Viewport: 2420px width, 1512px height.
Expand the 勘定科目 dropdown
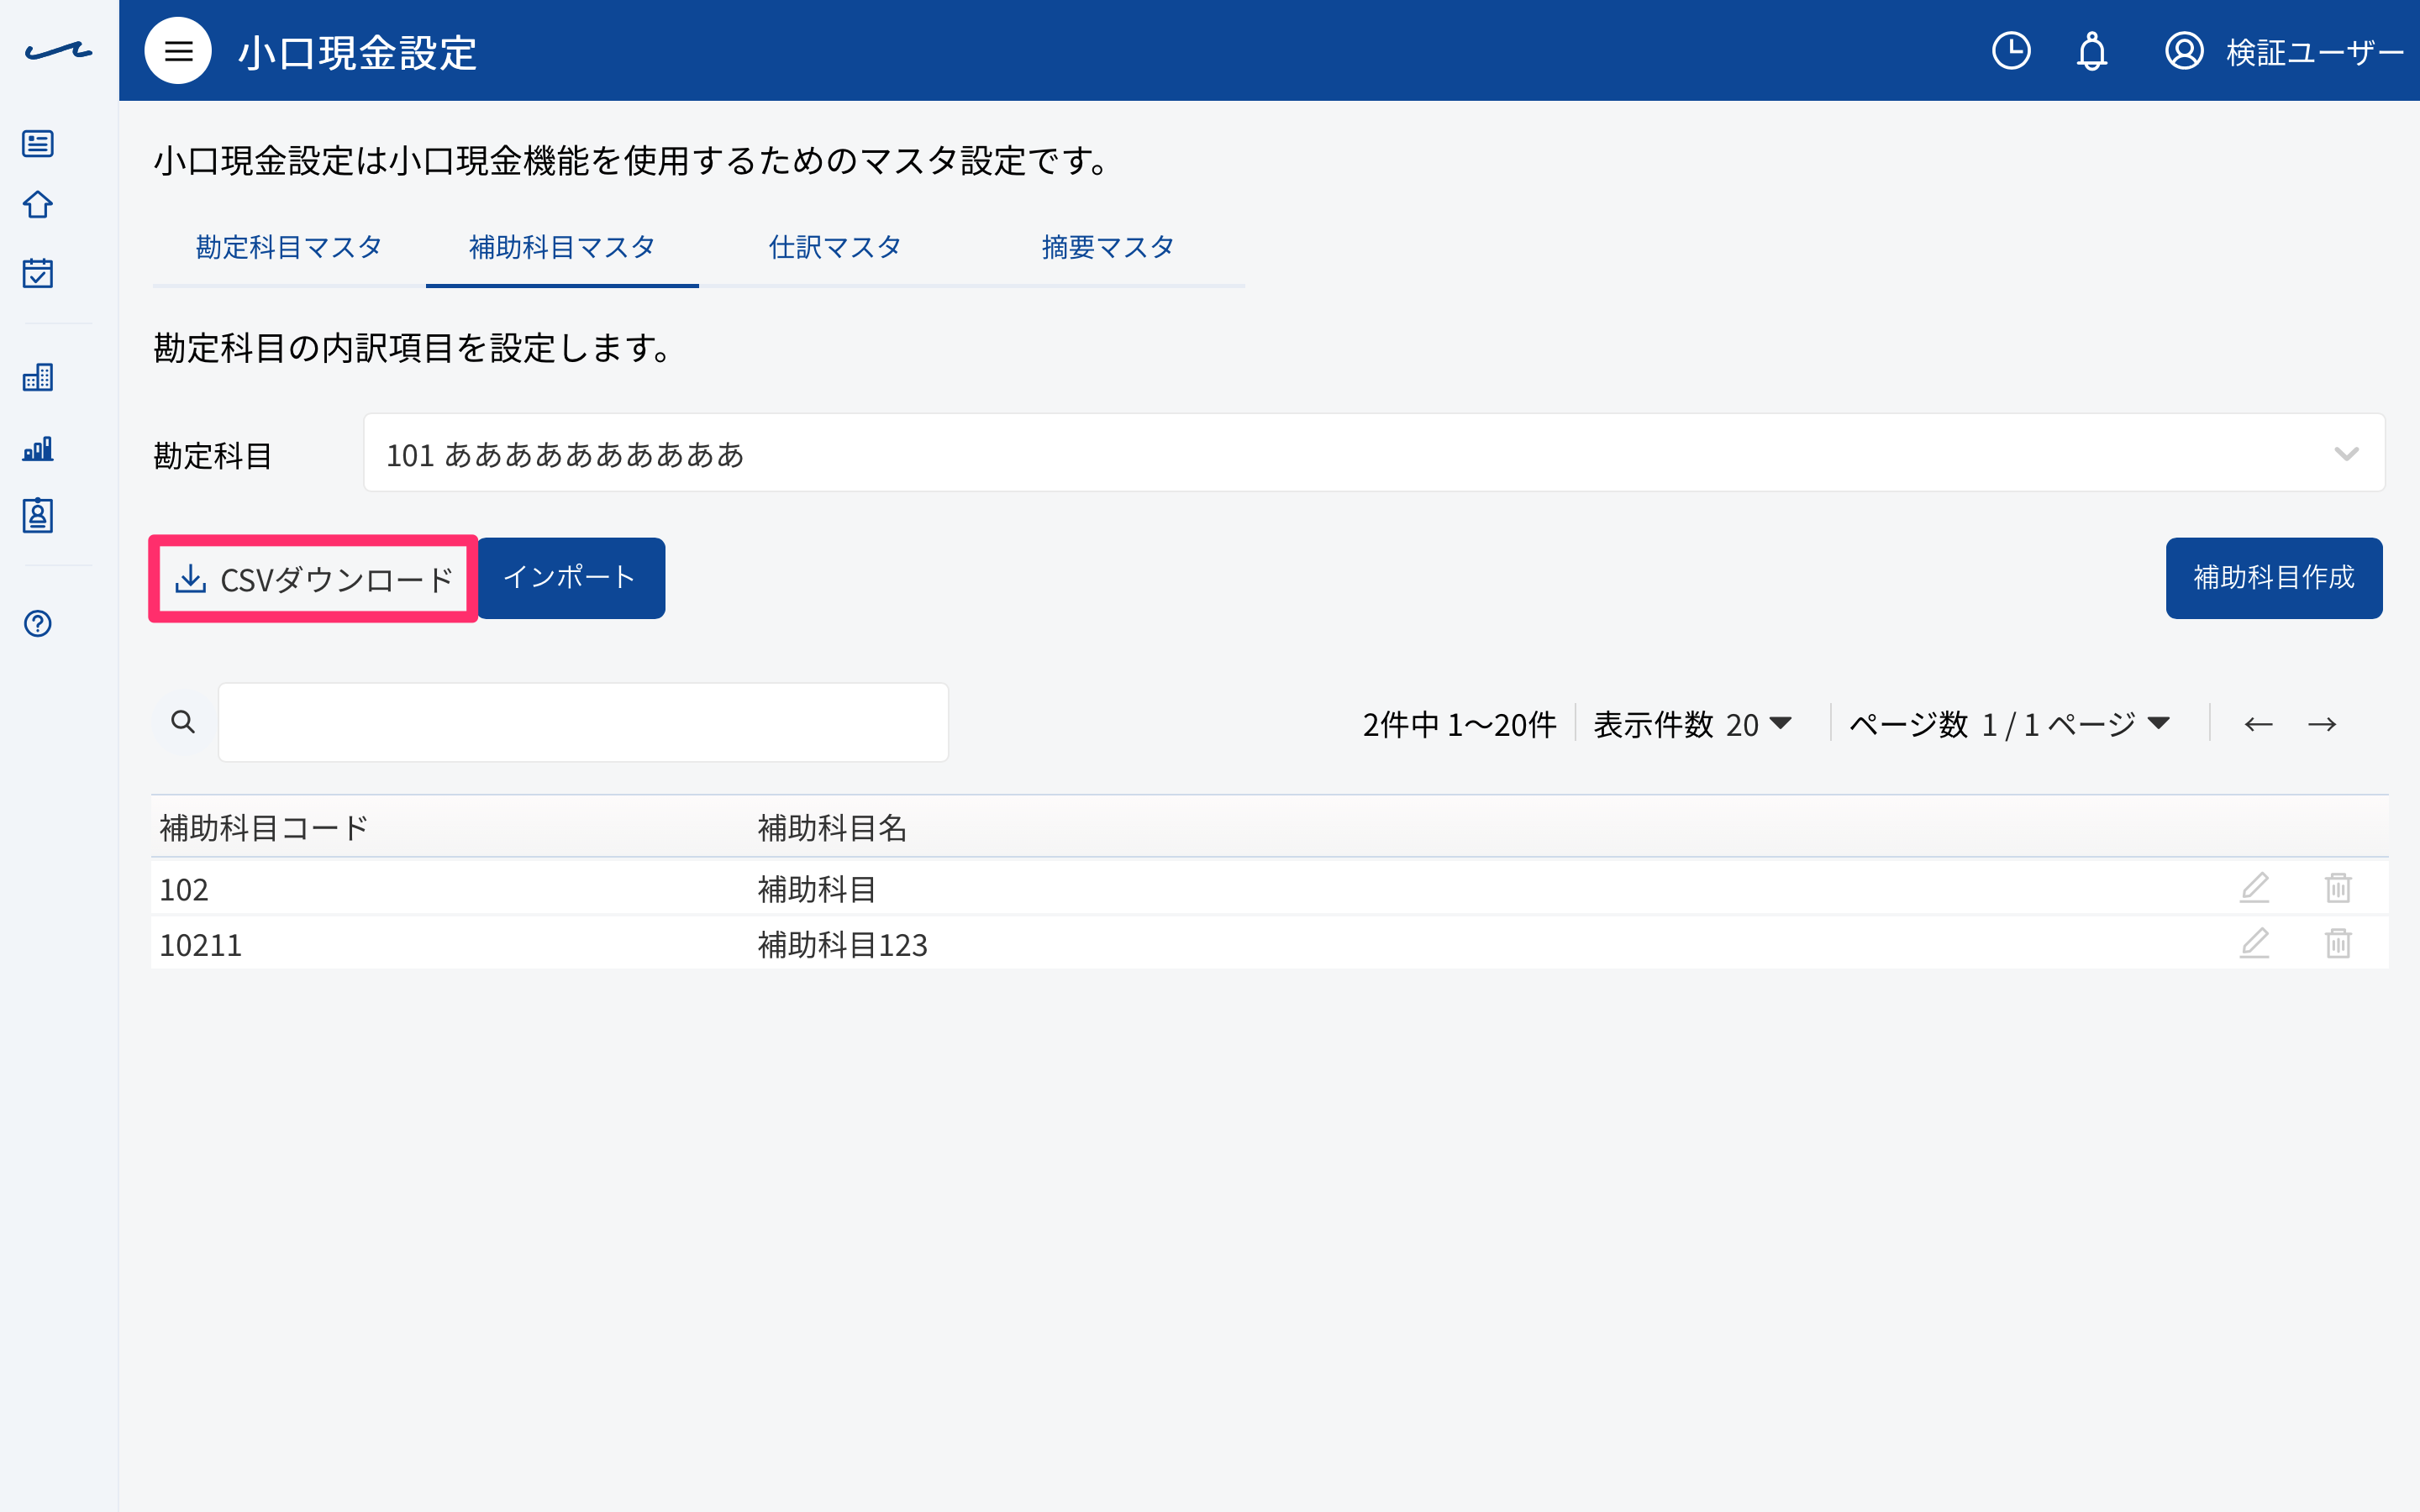[1374, 453]
